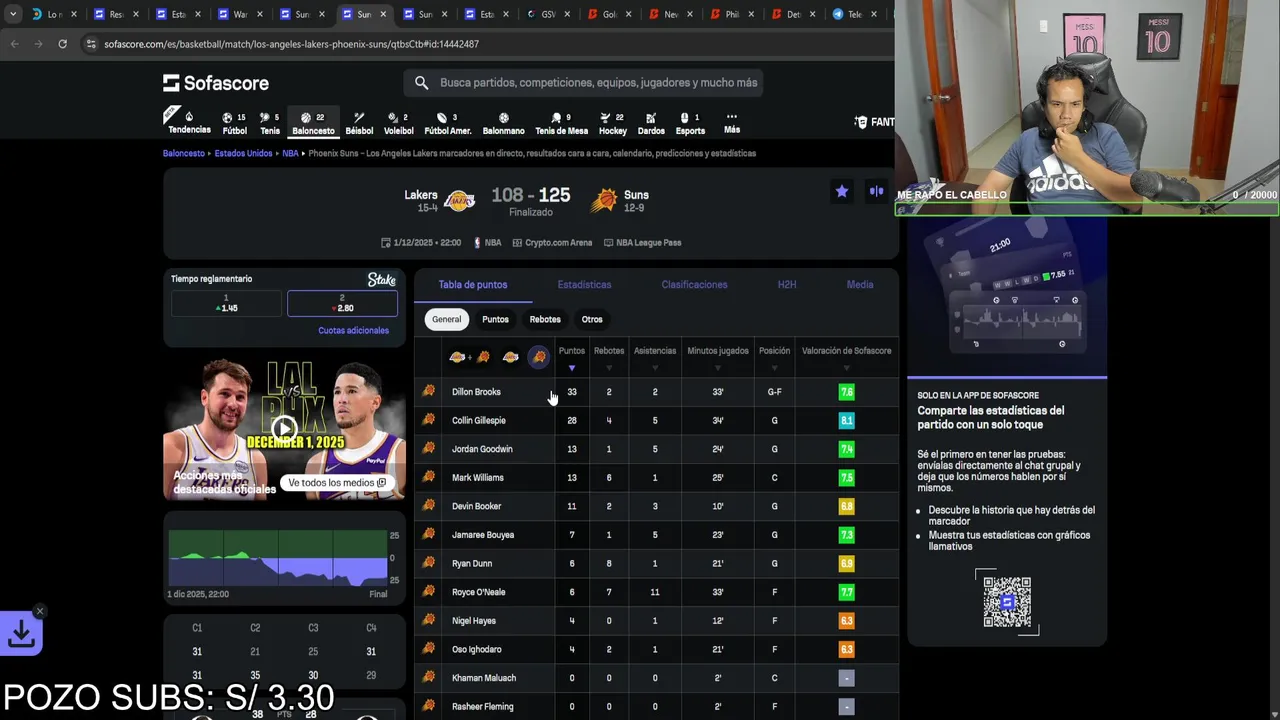Open the Tenis de Mesa section
The width and height of the screenshot is (1280, 720).
click(561, 123)
